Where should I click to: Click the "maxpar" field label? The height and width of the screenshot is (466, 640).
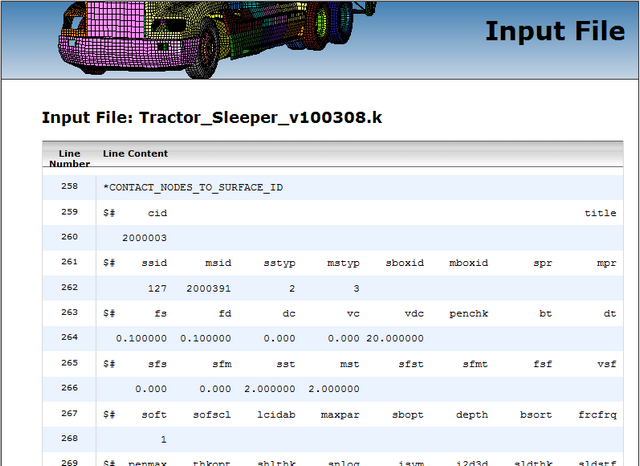tap(340, 414)
